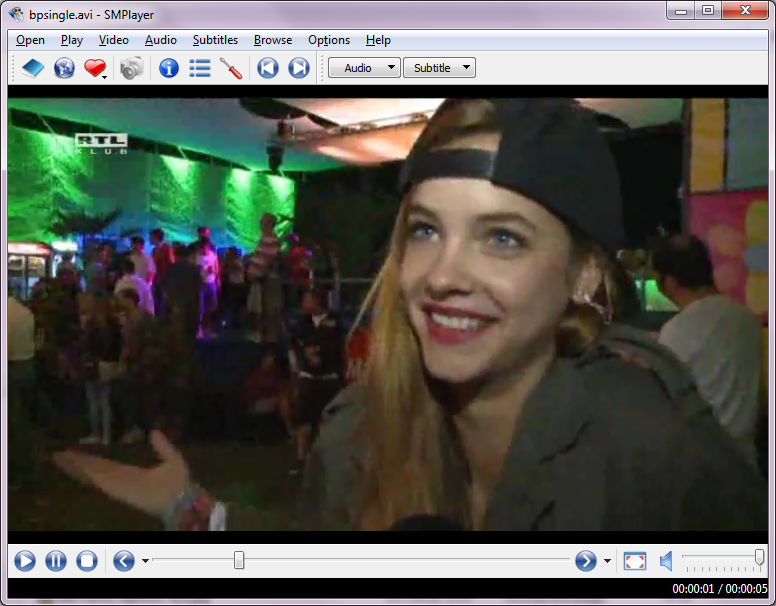Image resolution: width=776 pixels, height=606 pixels.
Task: Open the Audio track dropdown
Action: click(x=364, y=68)
